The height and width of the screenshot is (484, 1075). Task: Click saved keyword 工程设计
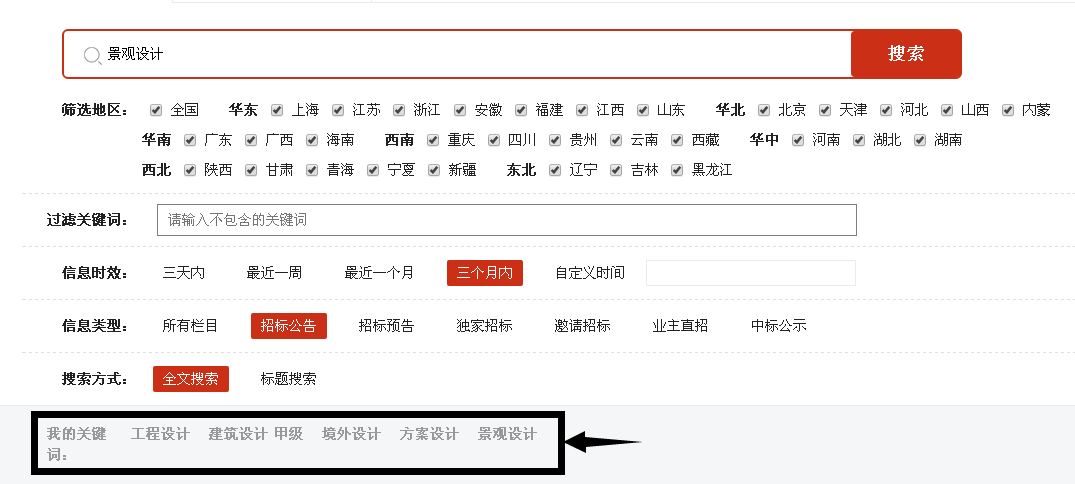point(160,434)
